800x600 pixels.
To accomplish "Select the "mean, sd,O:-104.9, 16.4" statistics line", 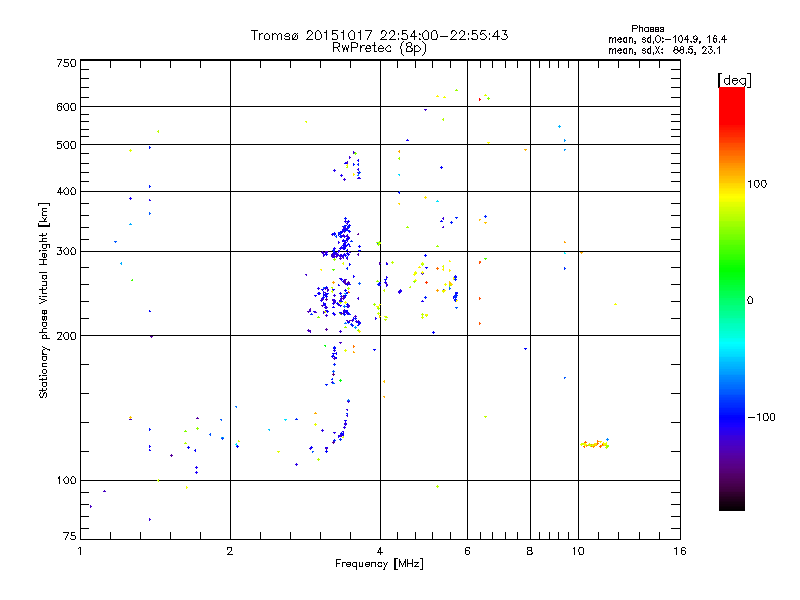I will (x=667, y=39).
